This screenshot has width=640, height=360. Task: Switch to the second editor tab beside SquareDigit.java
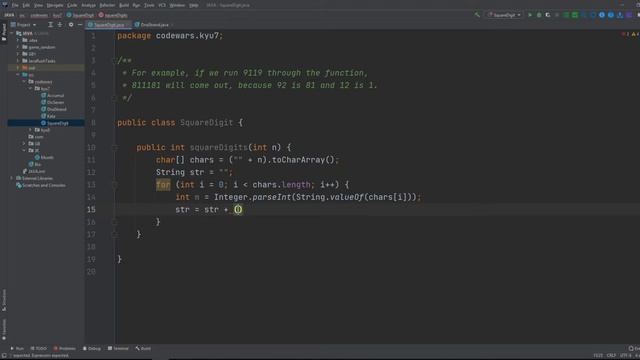[x=154, y=25]
